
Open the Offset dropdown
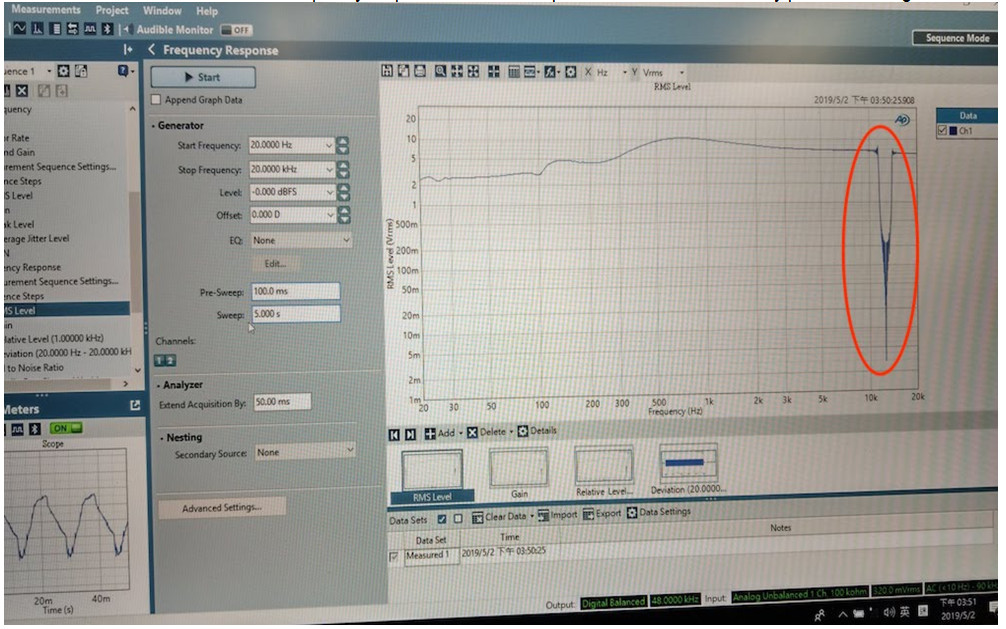click(330, 214)
